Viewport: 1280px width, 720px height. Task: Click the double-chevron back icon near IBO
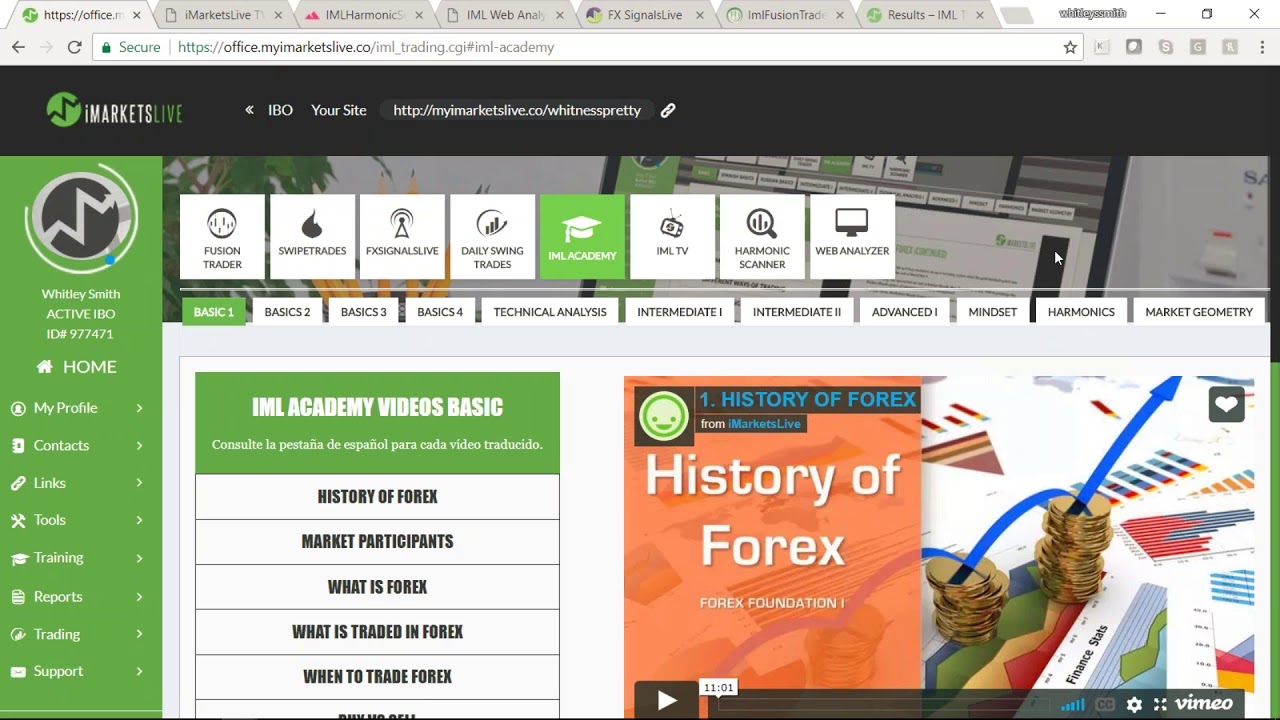pos(249,110)
